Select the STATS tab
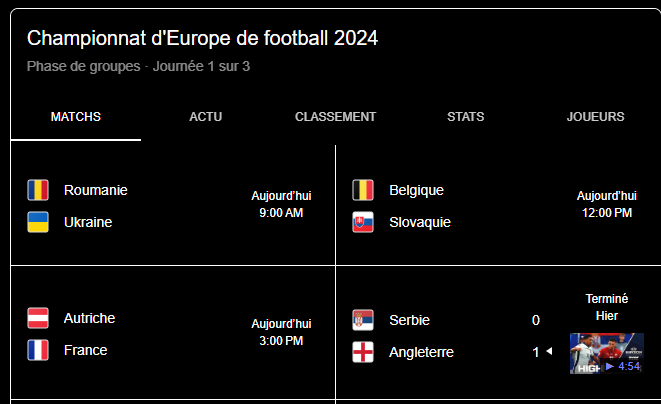The width and height of the screenshot is (661, 404). [466, 117]
